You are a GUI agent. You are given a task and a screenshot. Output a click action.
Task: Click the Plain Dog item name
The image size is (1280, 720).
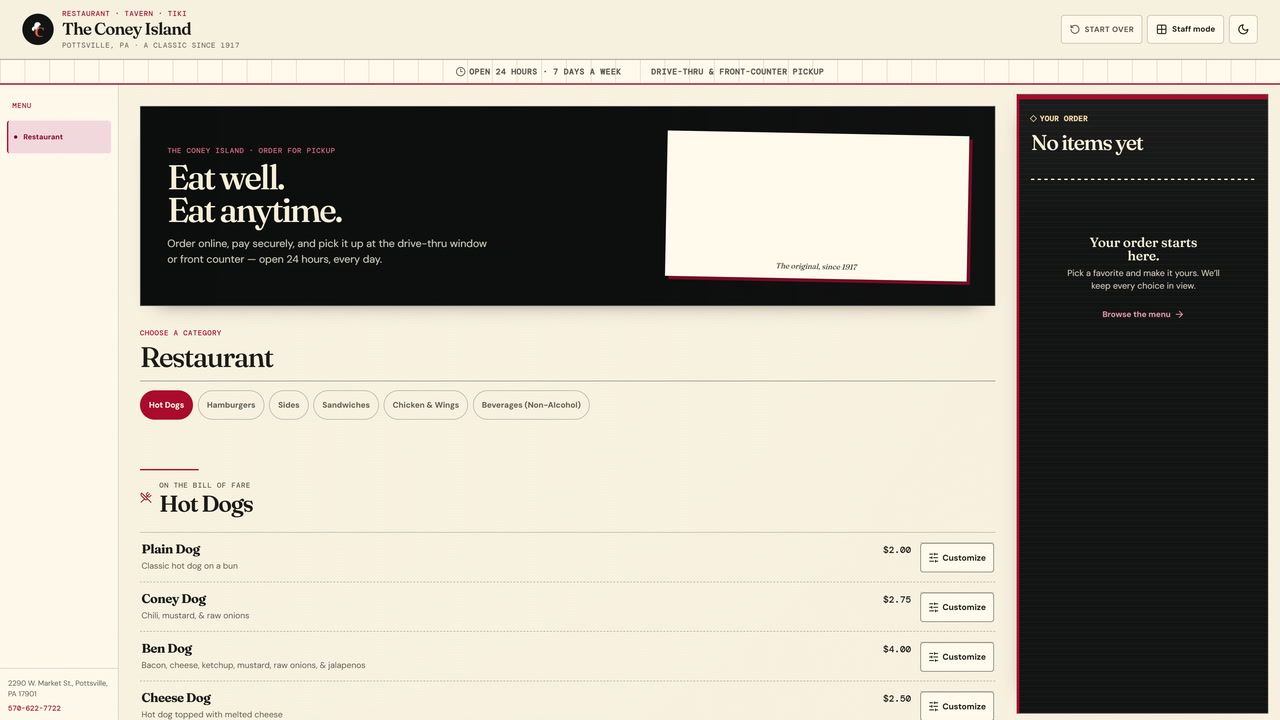tap(171, 549)
